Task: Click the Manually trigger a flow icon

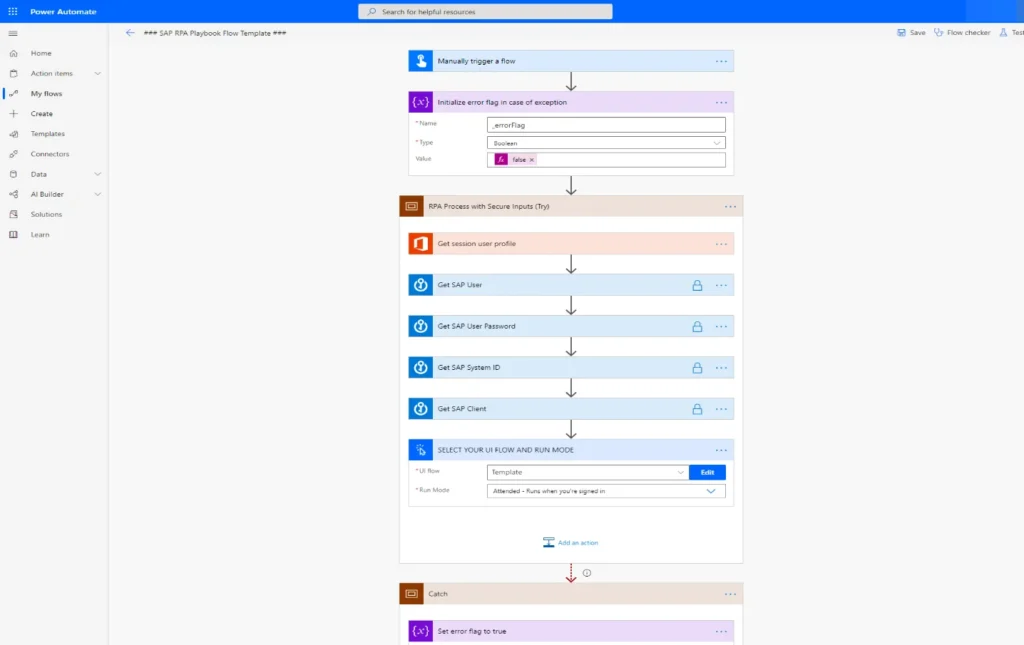Action: pyautogui.click(x=421, y=61)
